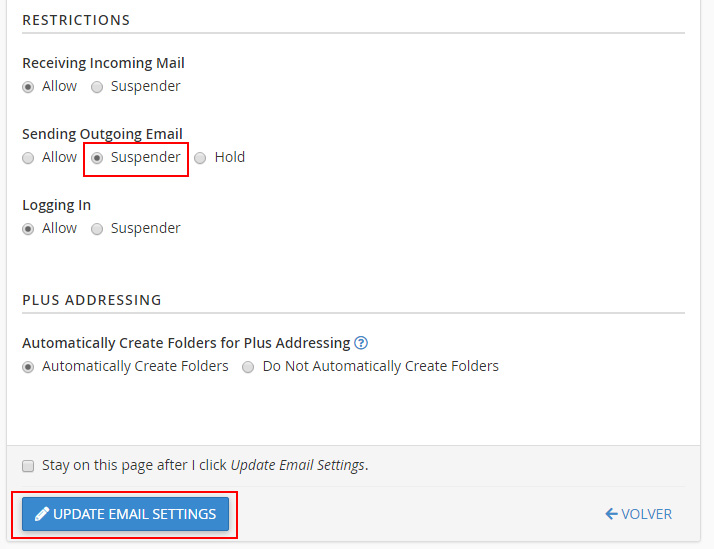The height and width of the screenshot is (549, 714).
Task: Click the Sending Outgoing Email label
Action: coord(102,134)
